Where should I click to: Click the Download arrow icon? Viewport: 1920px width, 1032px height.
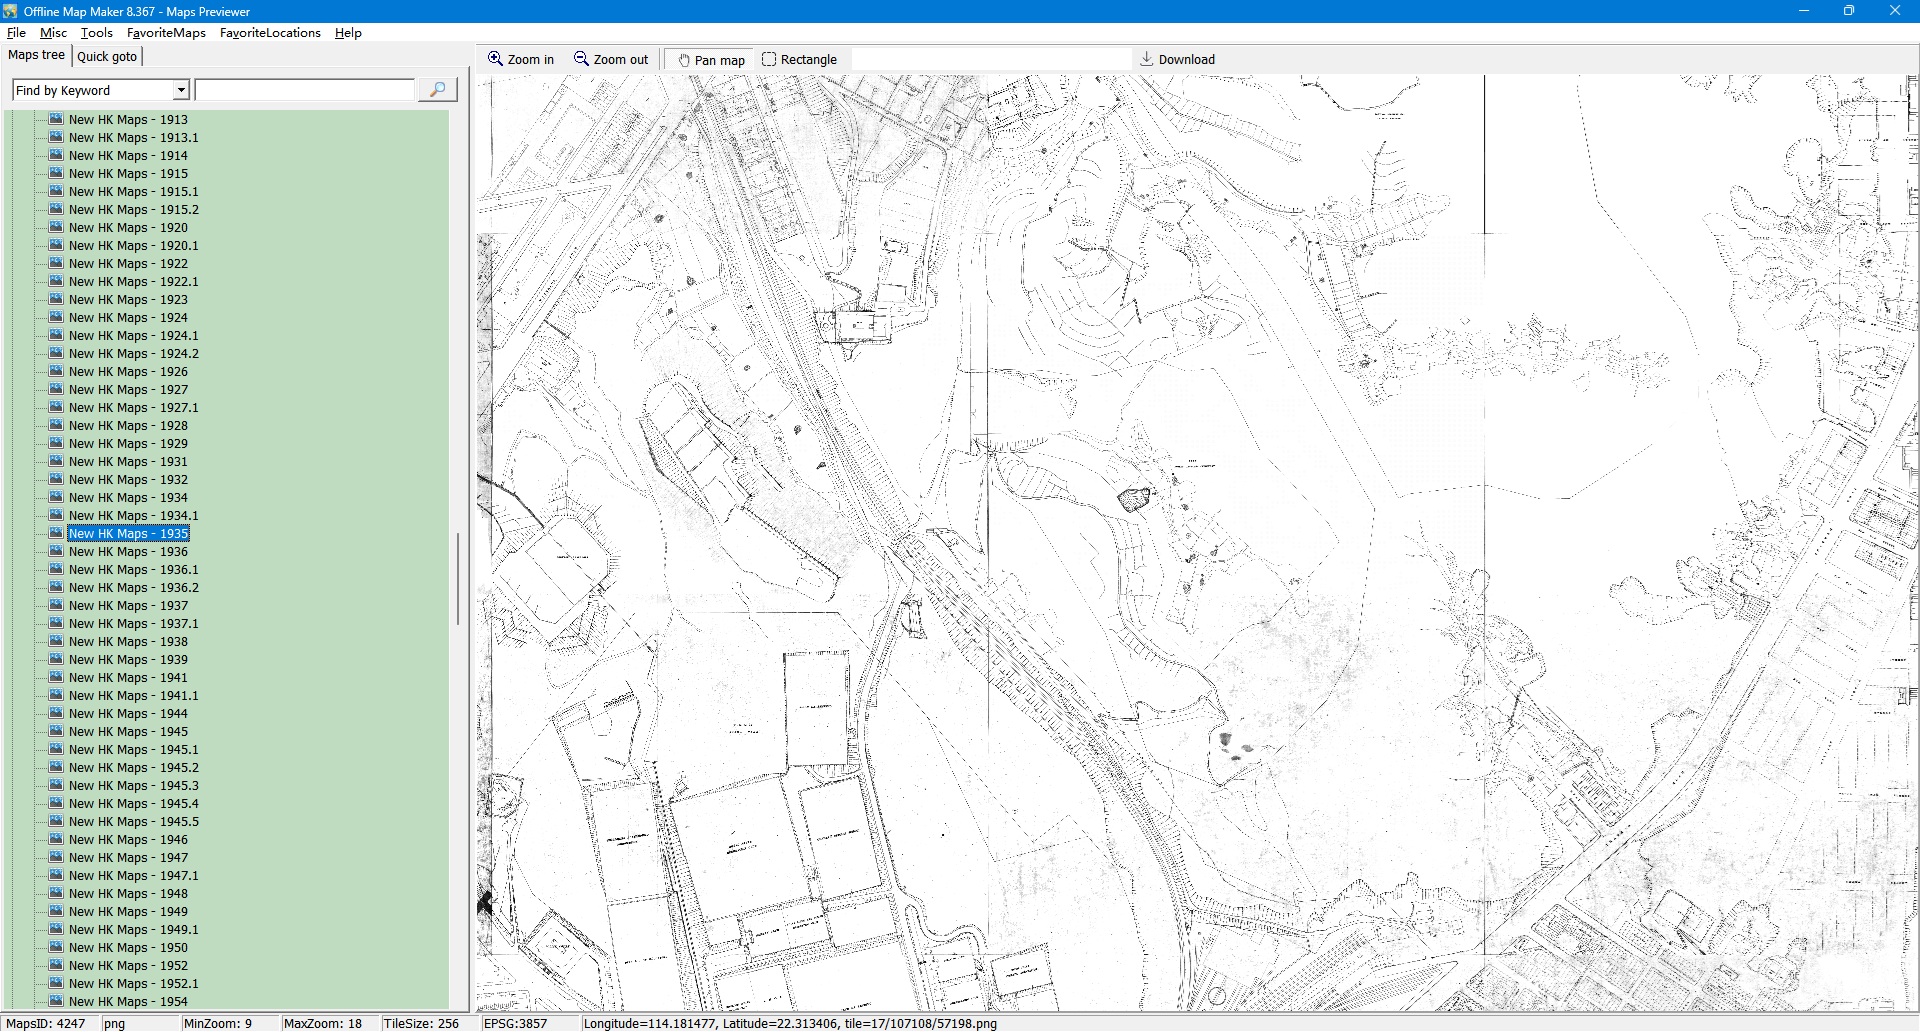pos(1147,59)
